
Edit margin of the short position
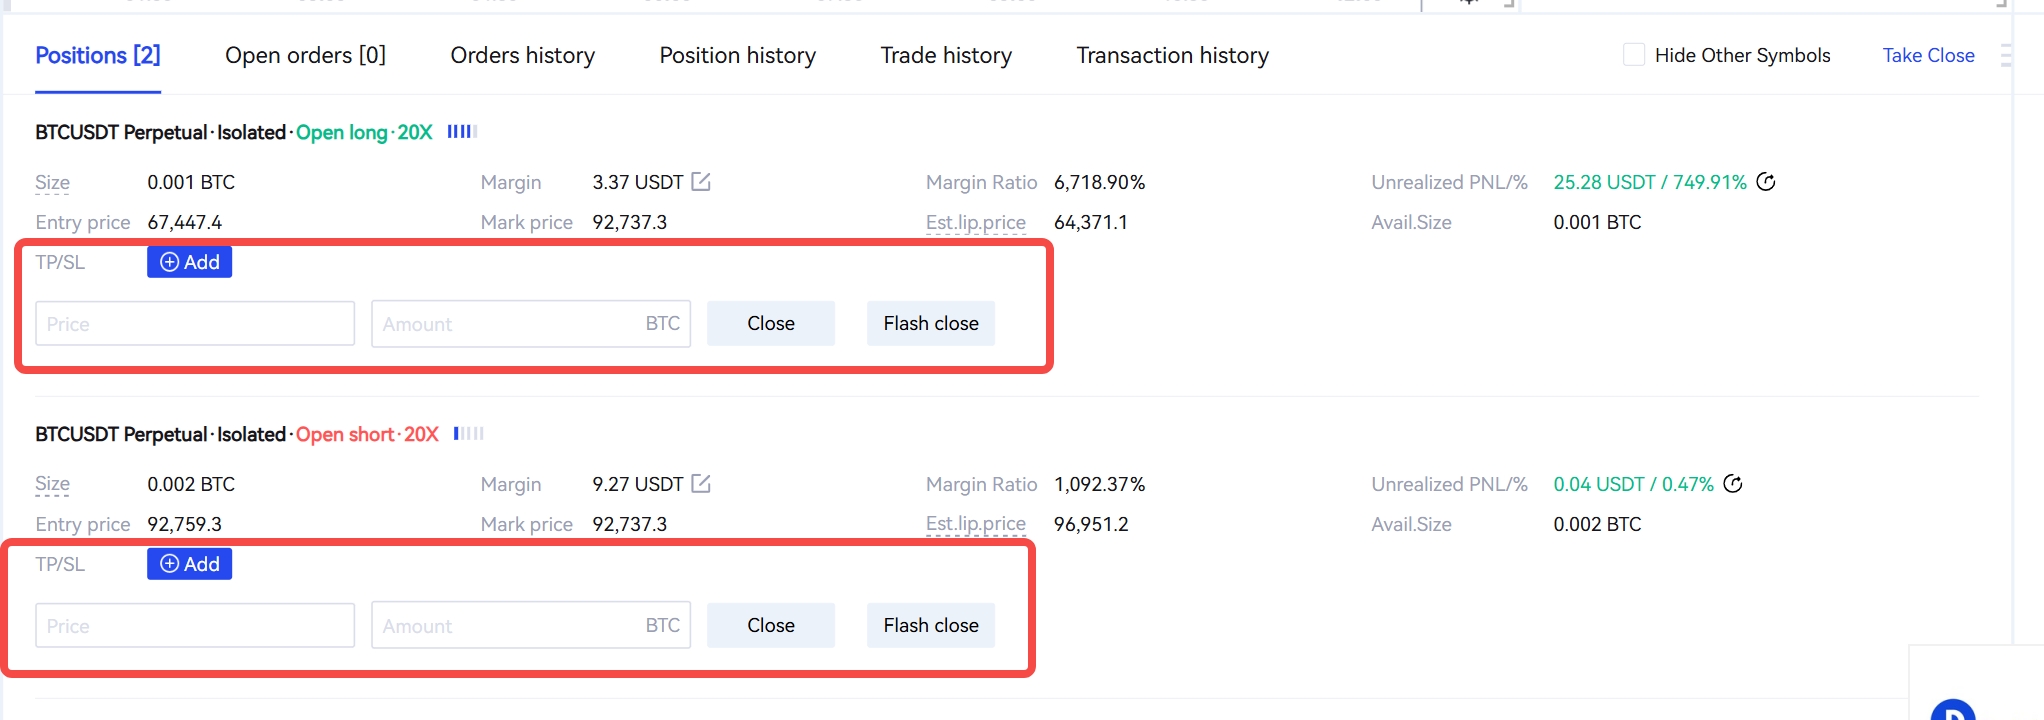click(x=701, y=484)
